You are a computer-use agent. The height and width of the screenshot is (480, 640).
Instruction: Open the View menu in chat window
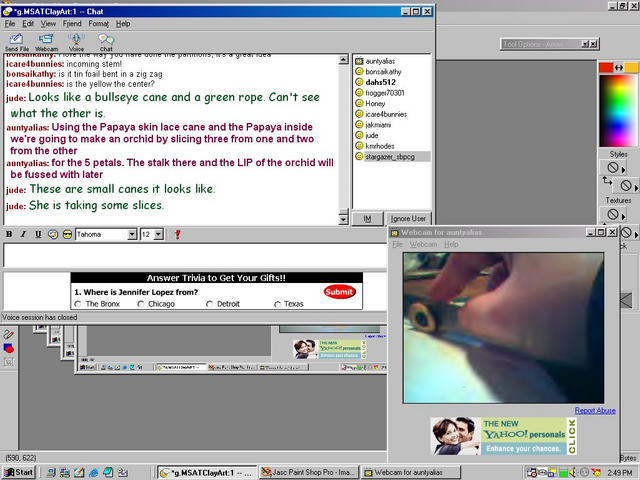48,24
